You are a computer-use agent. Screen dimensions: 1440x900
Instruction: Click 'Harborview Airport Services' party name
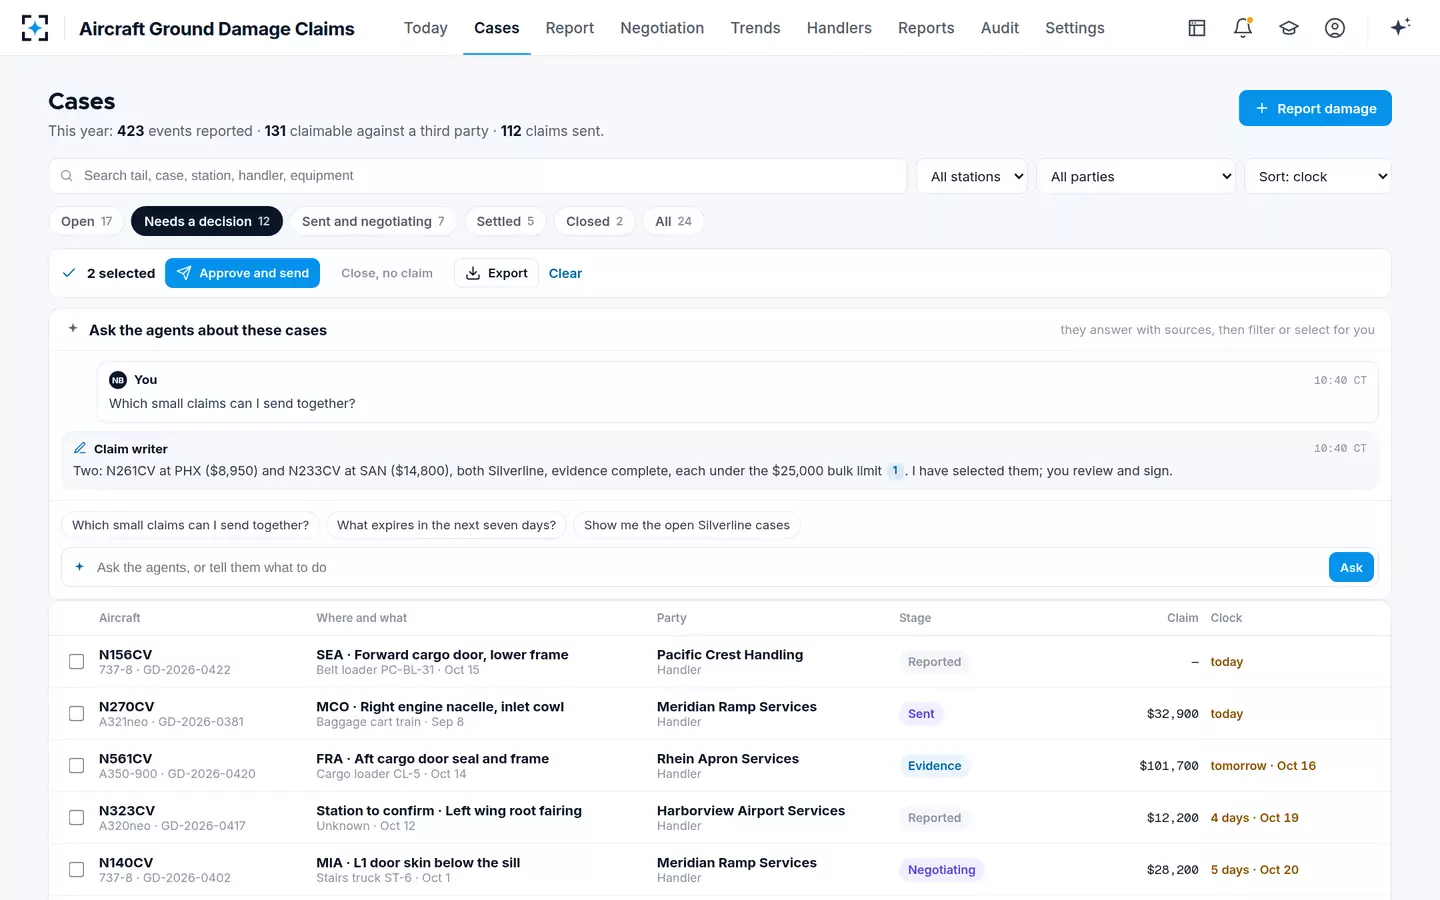tap(751, 811)
